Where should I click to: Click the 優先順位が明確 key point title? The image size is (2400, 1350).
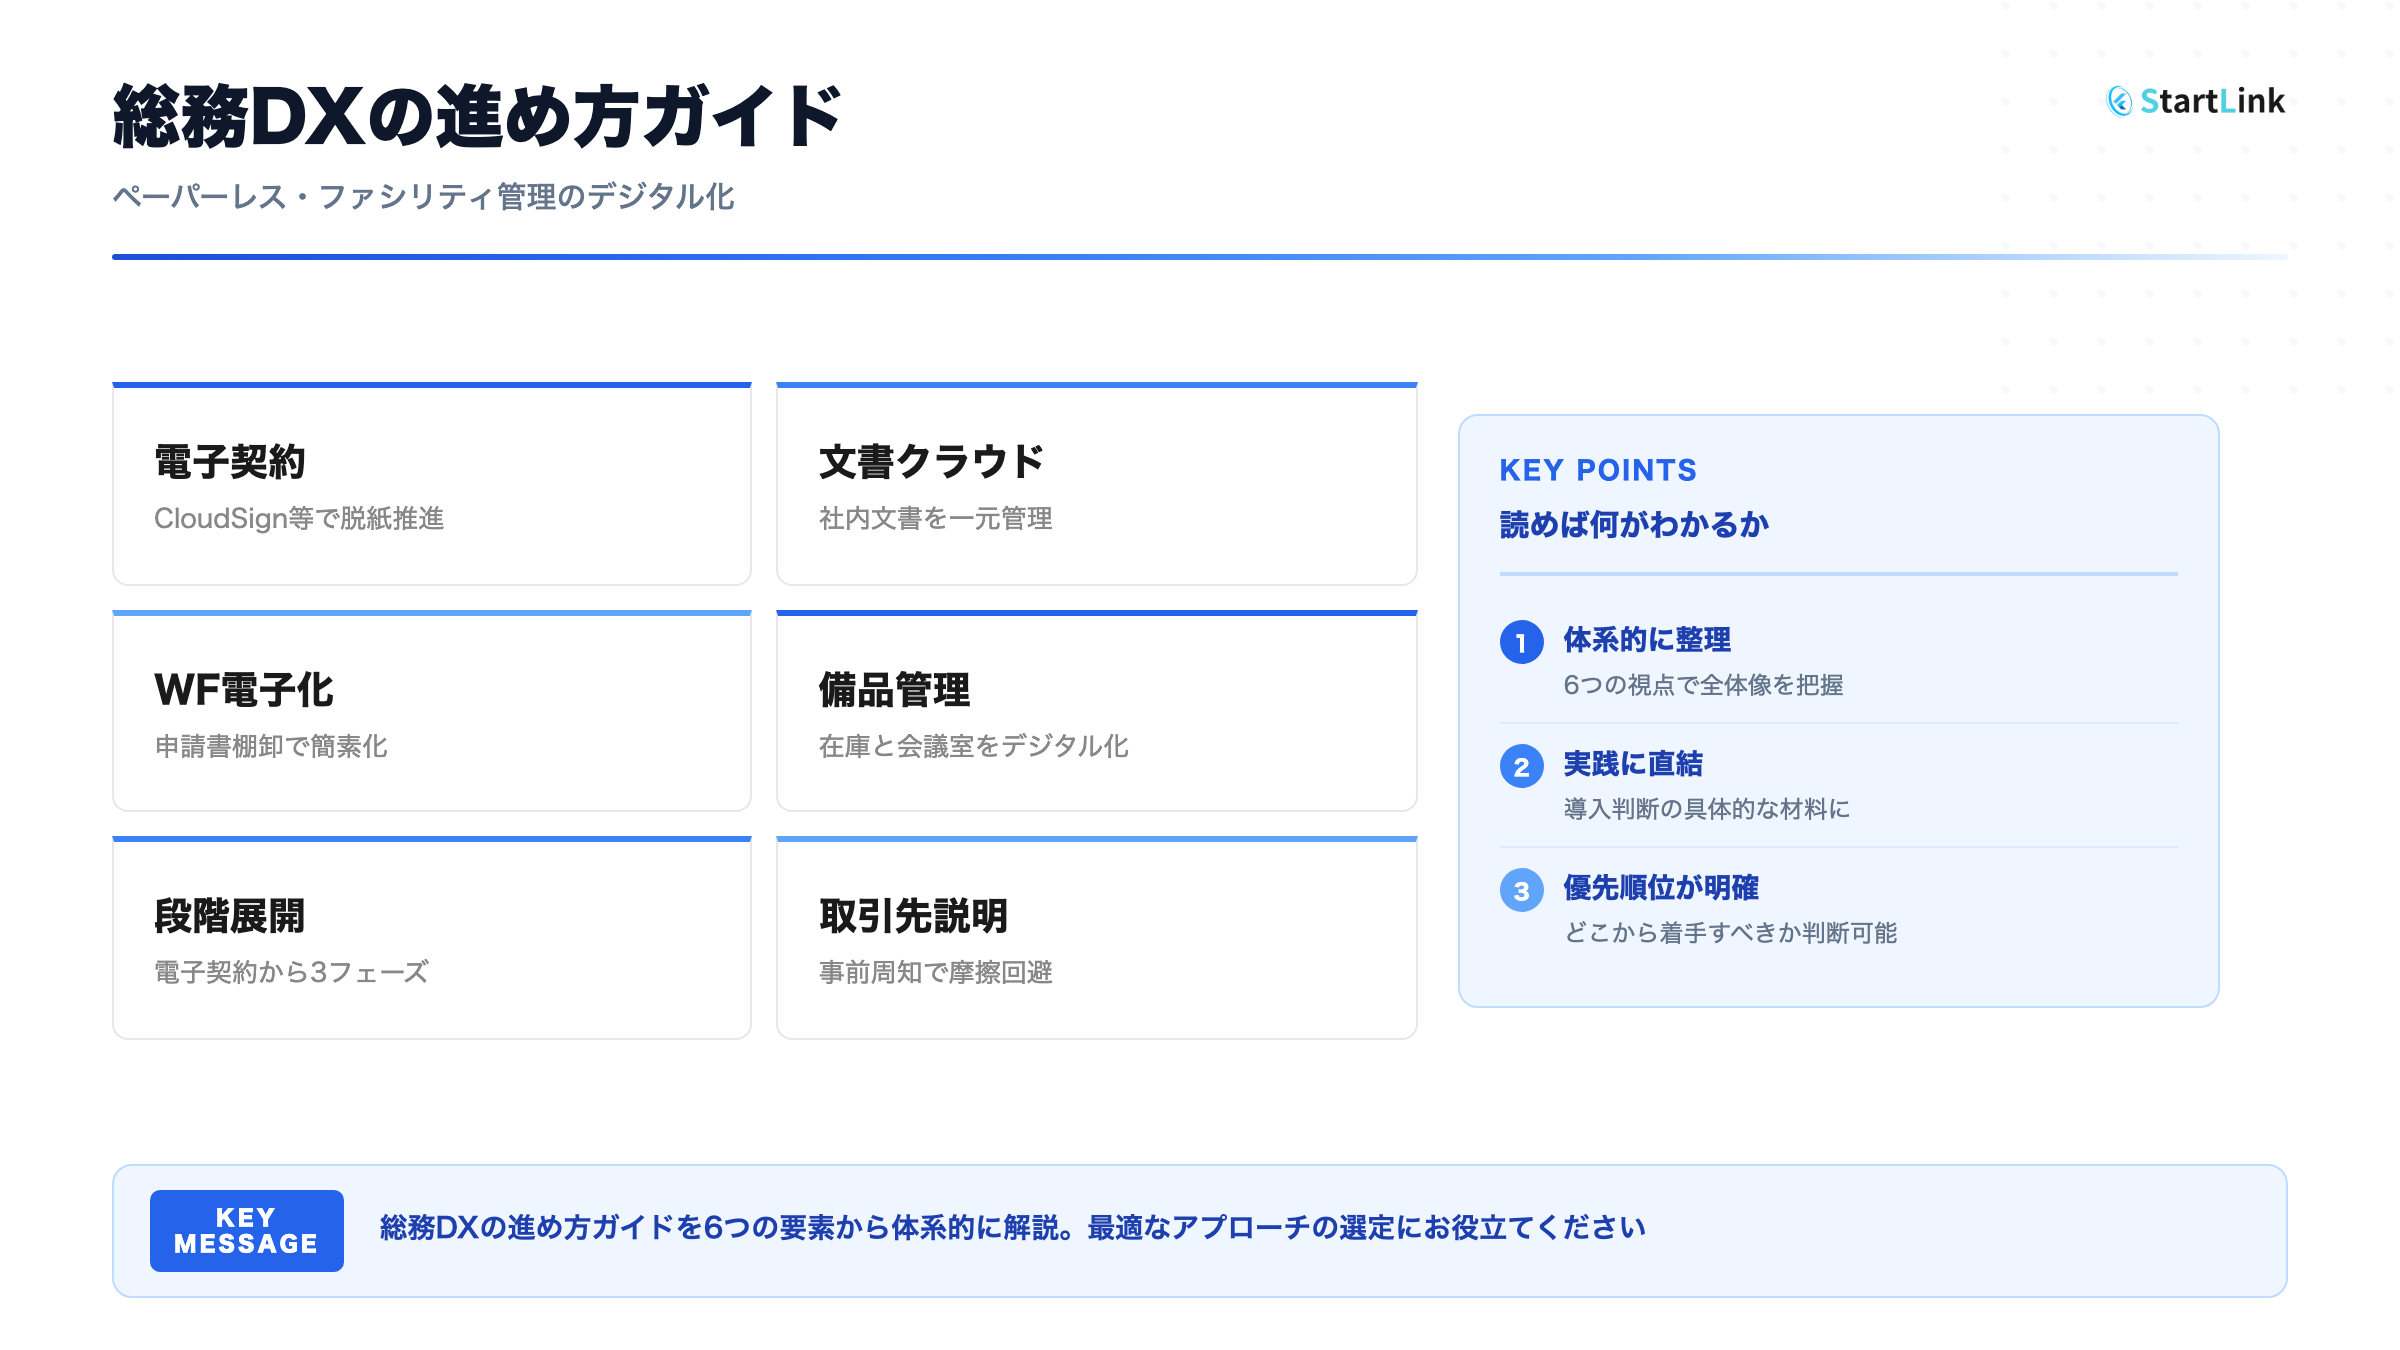(1661, 888)
